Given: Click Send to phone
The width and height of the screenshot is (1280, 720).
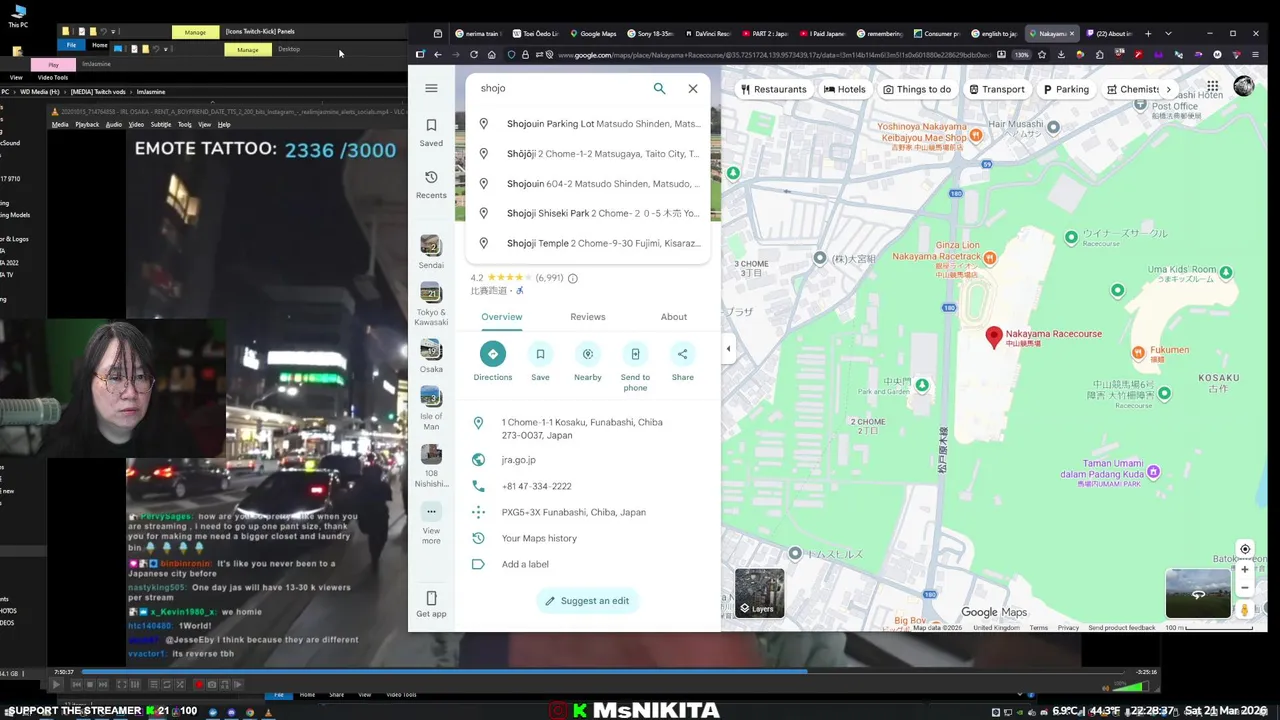Looking at the screenshot, I should coord(635,366).
